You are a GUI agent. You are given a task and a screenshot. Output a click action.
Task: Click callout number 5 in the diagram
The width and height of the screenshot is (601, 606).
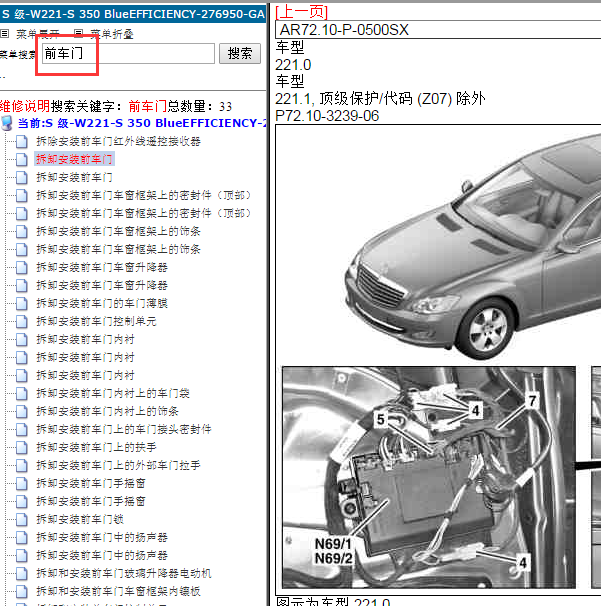tap(381, 419)
